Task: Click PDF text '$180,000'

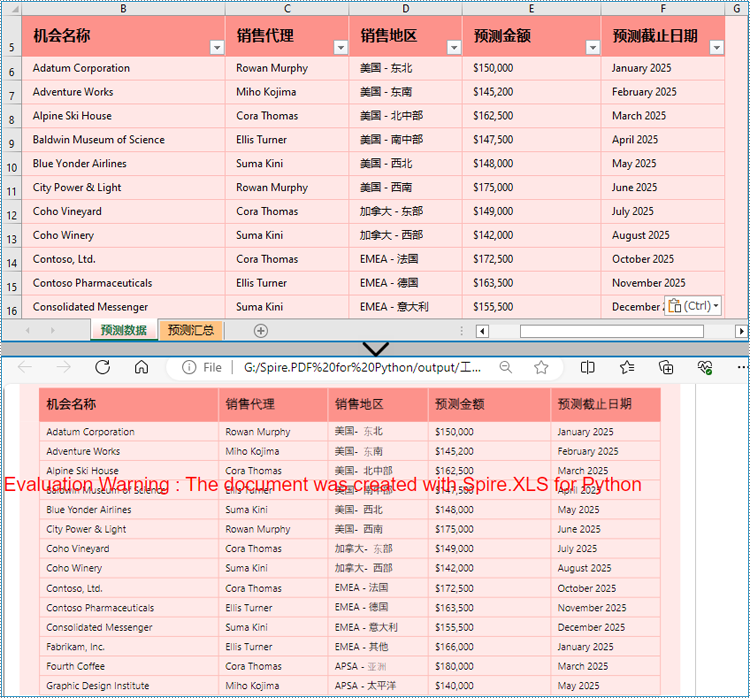Action: click(454, 666)
